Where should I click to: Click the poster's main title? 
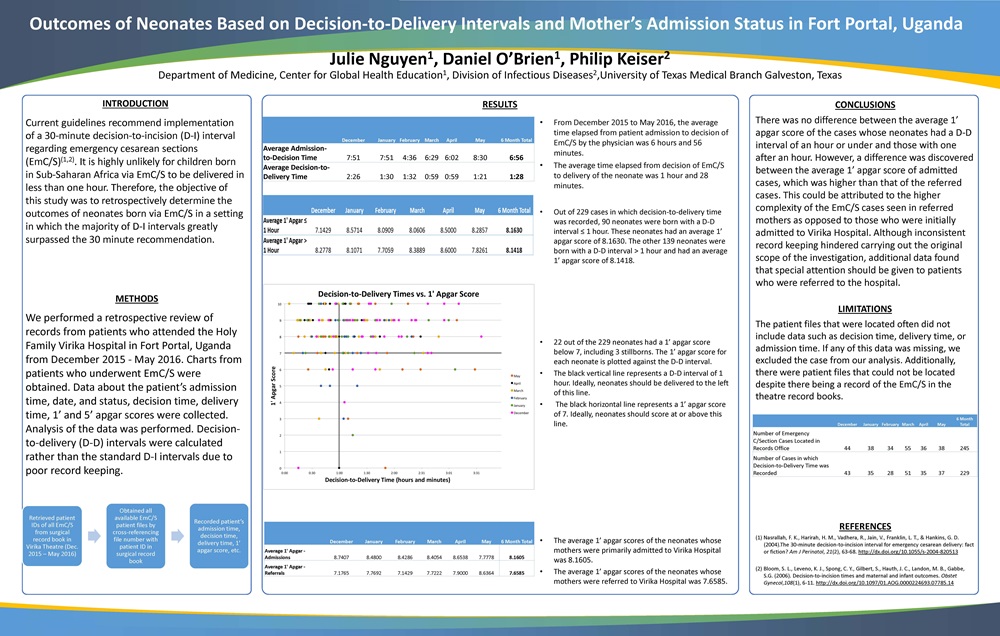click(x=499, y=23)
